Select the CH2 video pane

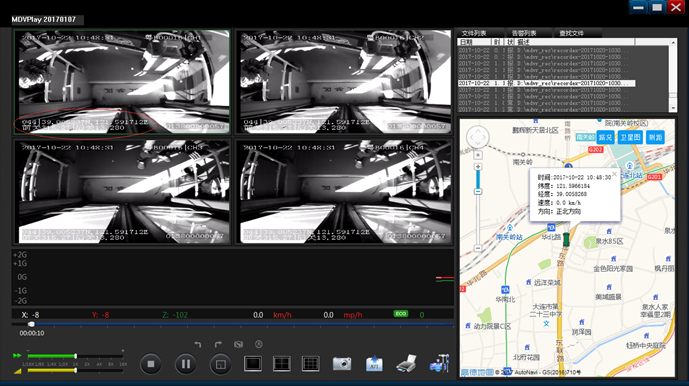pos(343,82)
